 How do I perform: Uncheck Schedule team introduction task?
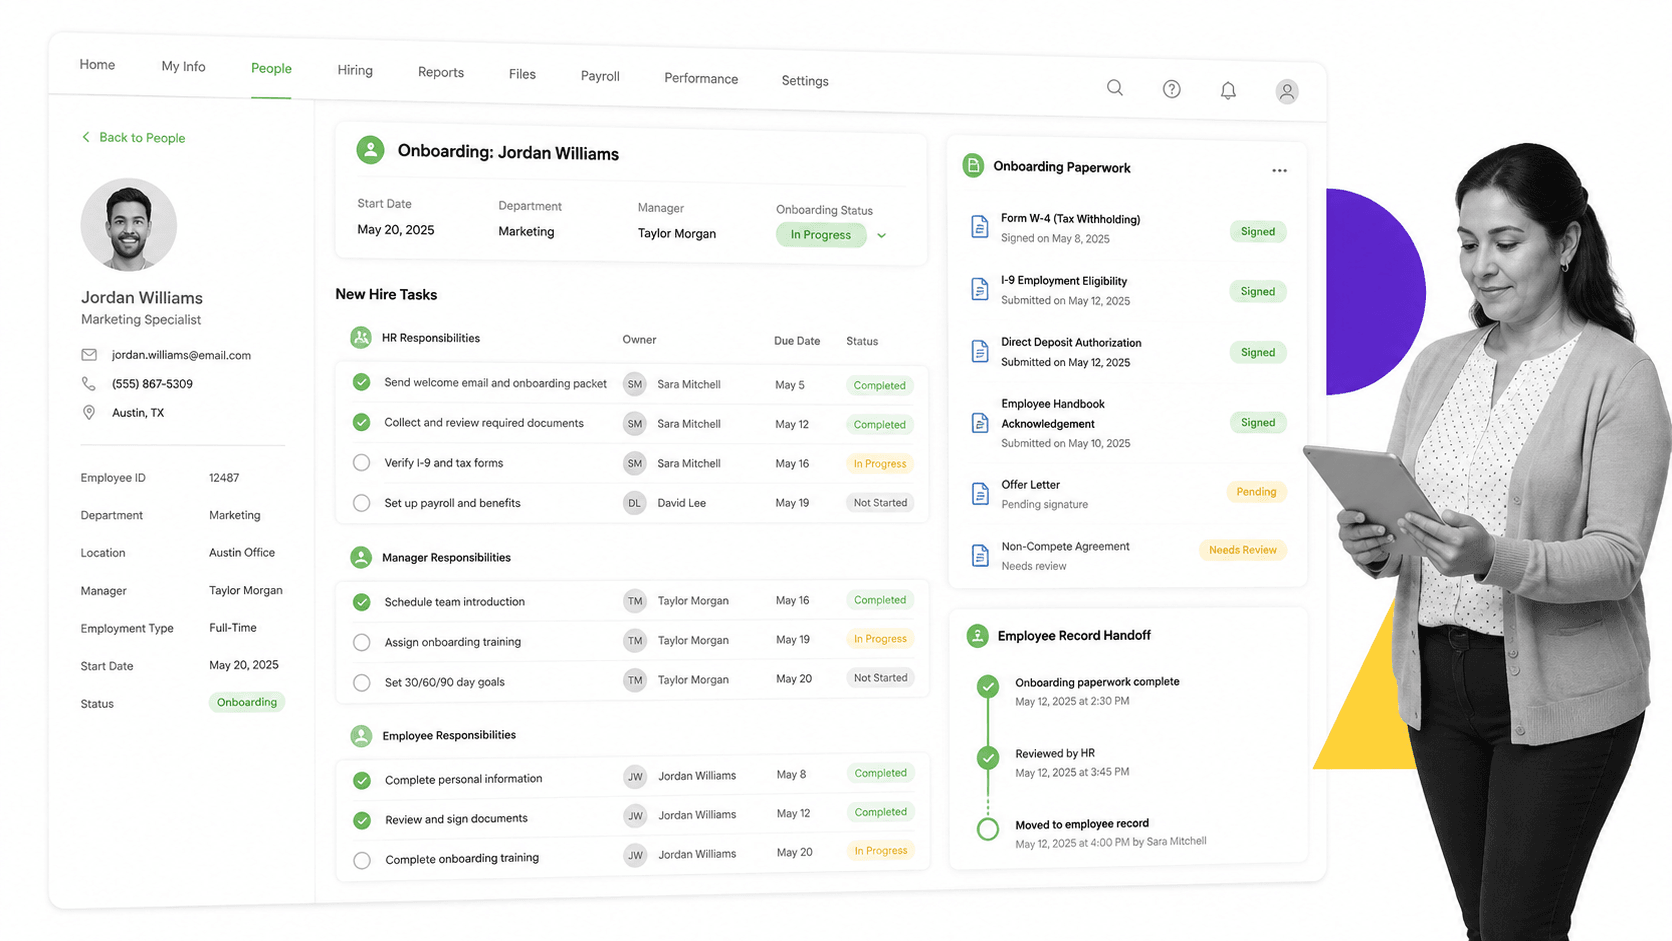point(362,602)
